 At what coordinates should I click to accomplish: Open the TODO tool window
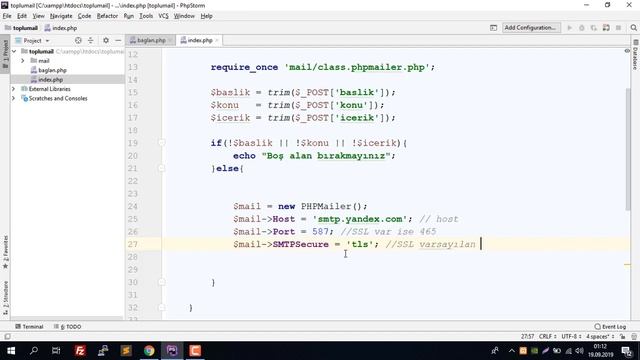click(x=67, y=327)
